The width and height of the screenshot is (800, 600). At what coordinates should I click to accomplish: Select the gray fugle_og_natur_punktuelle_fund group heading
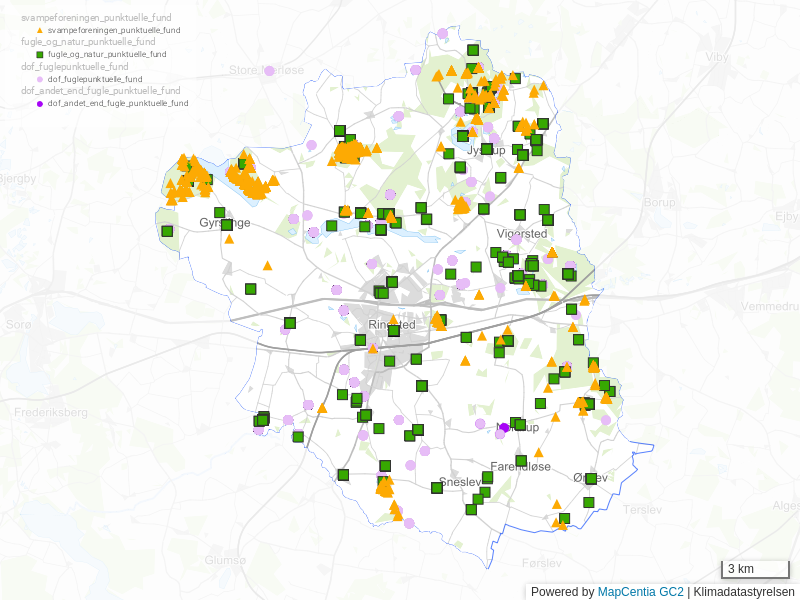coord(88,42)
